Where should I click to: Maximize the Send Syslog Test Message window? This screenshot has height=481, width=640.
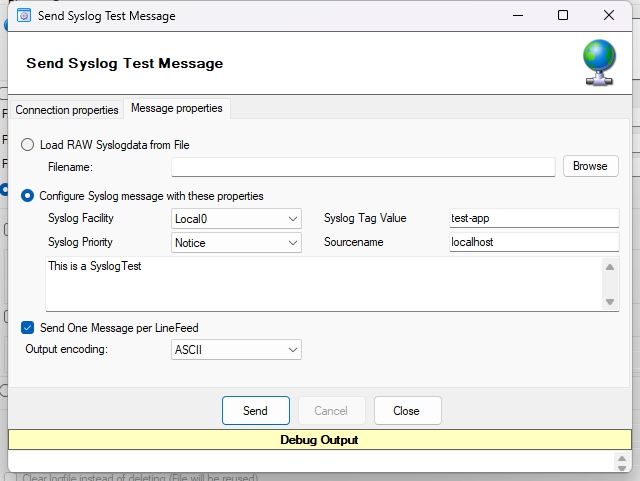pos(563,16)
